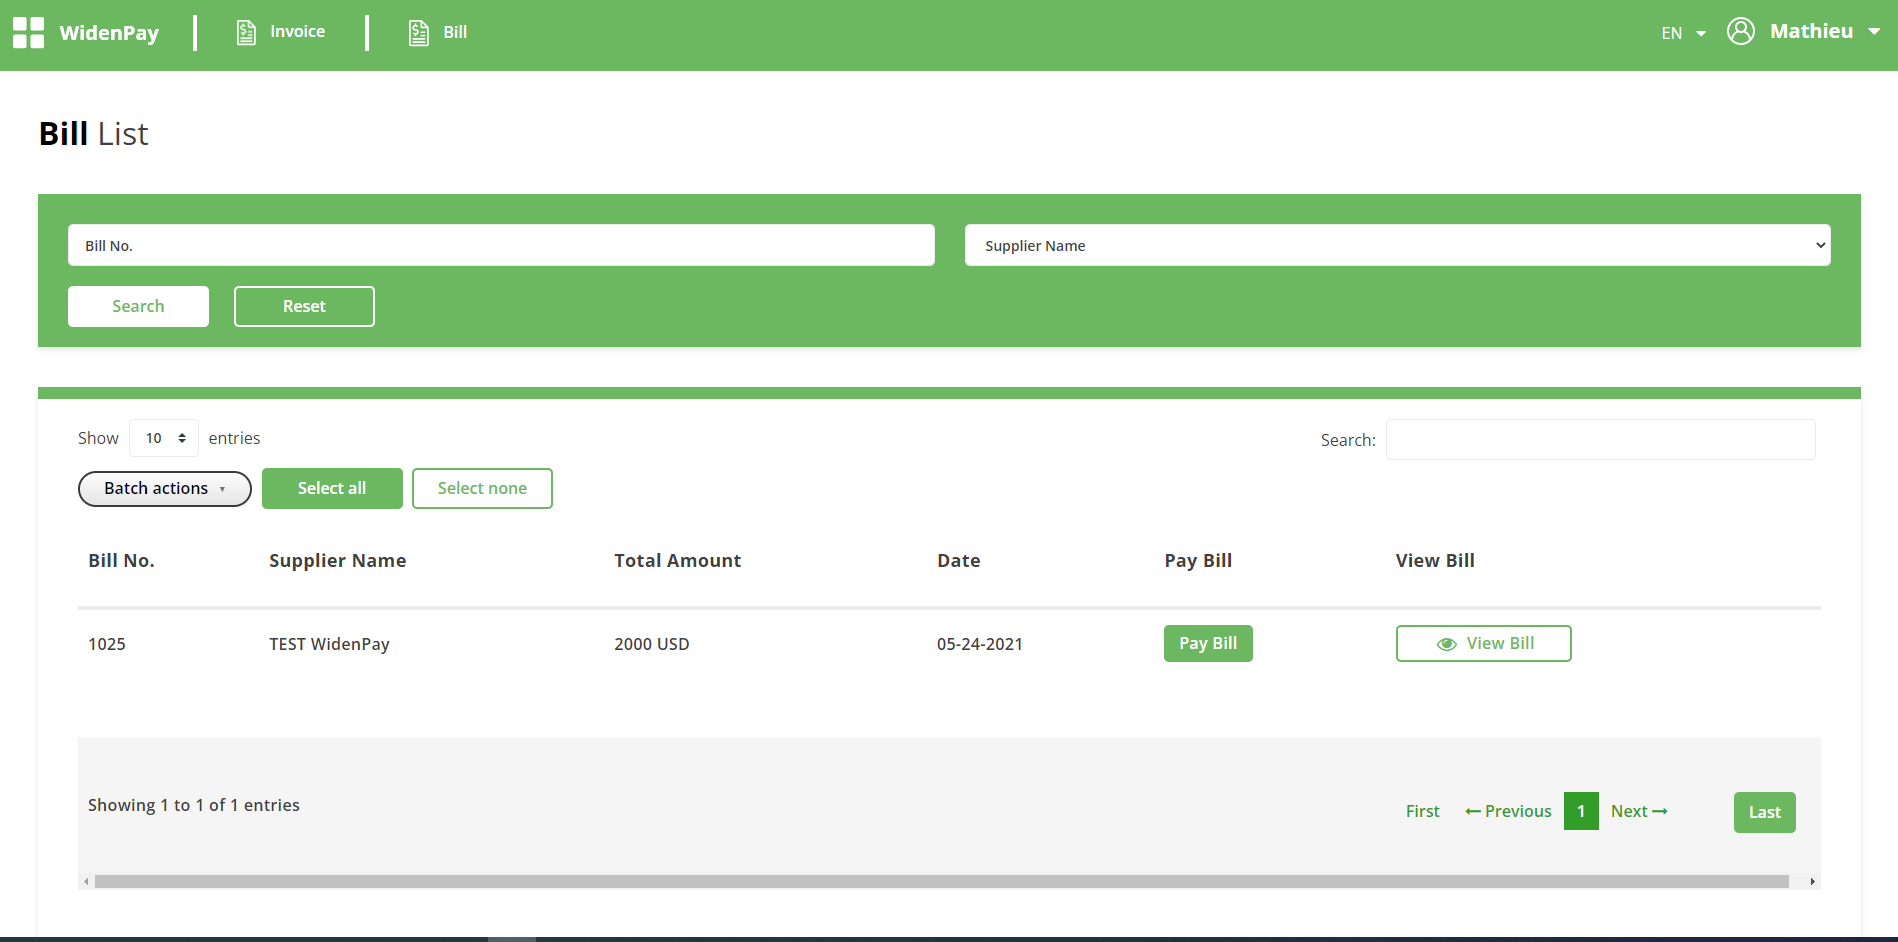1898x942 pixels.
Task: Select all bill entries
Action: click(332, 488)
